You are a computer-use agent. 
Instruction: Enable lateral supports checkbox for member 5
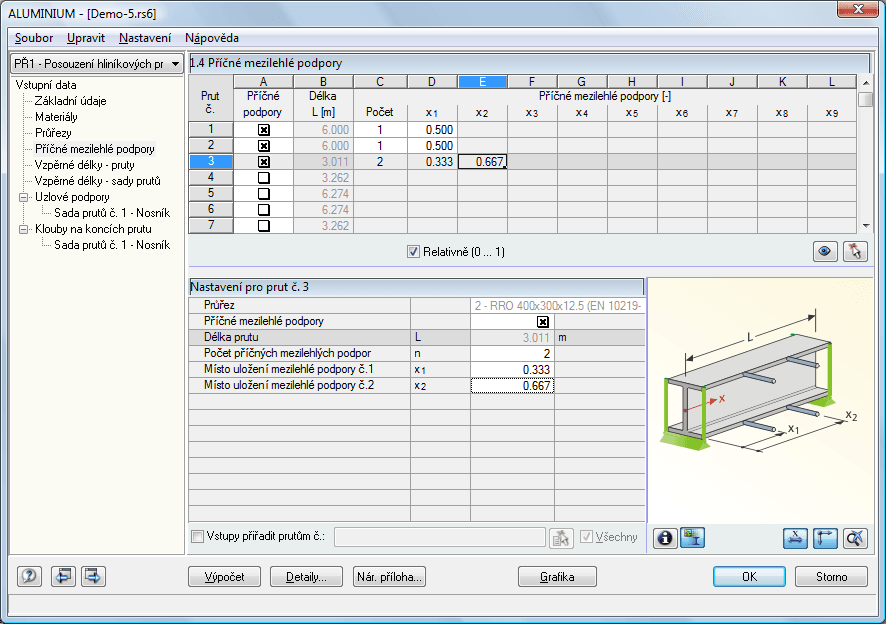click(263, 193)
